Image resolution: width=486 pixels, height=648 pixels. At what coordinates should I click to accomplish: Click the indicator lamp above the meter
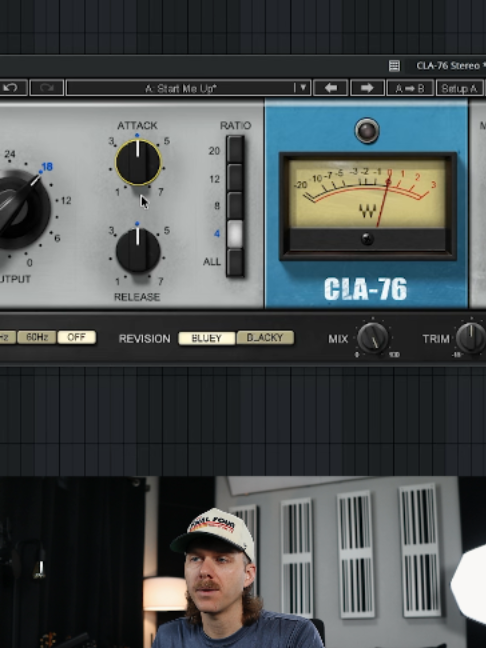coord(367,131)
